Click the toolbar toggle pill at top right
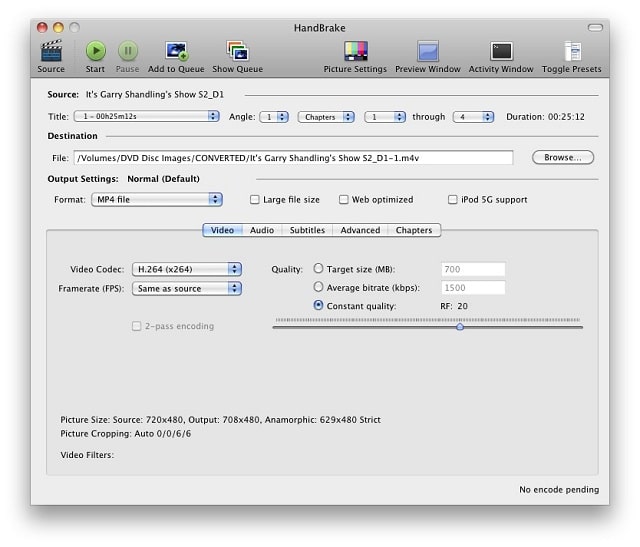 pos(595,27)
